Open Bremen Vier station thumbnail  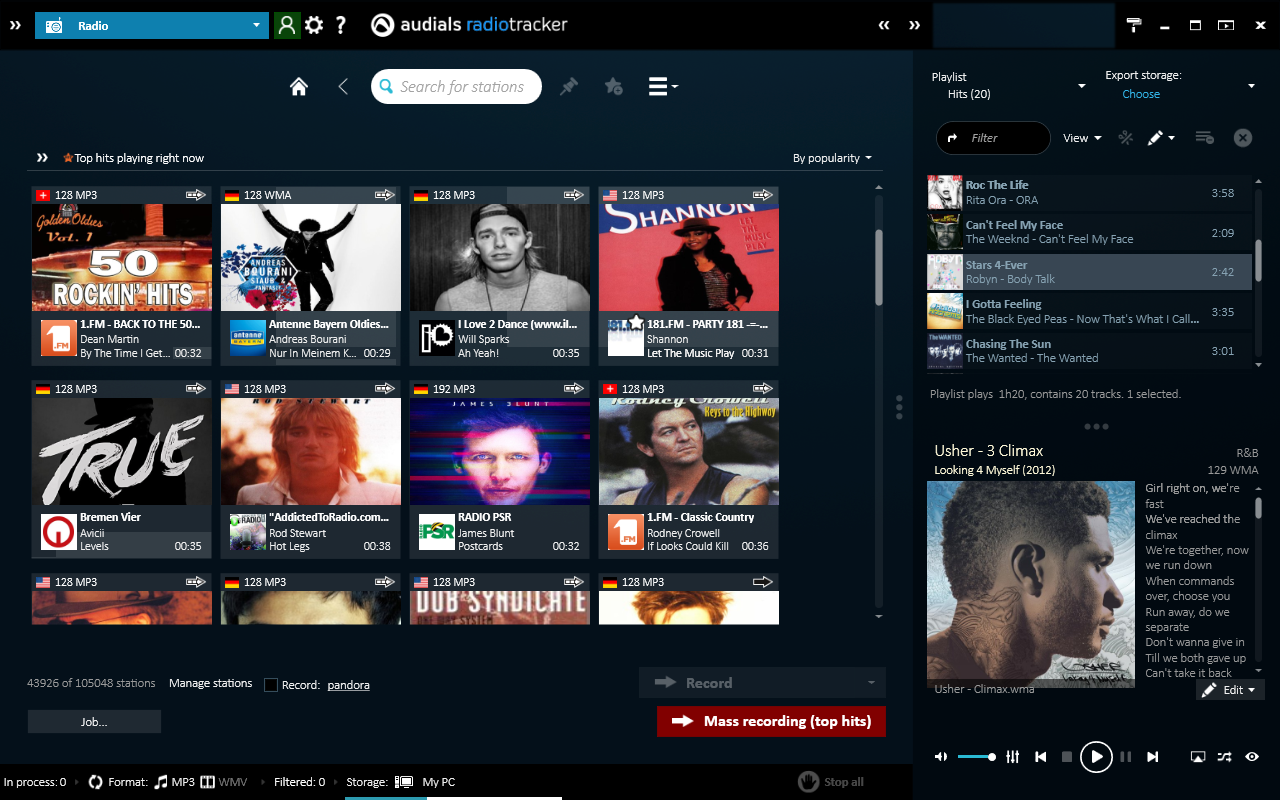[122, 451]
